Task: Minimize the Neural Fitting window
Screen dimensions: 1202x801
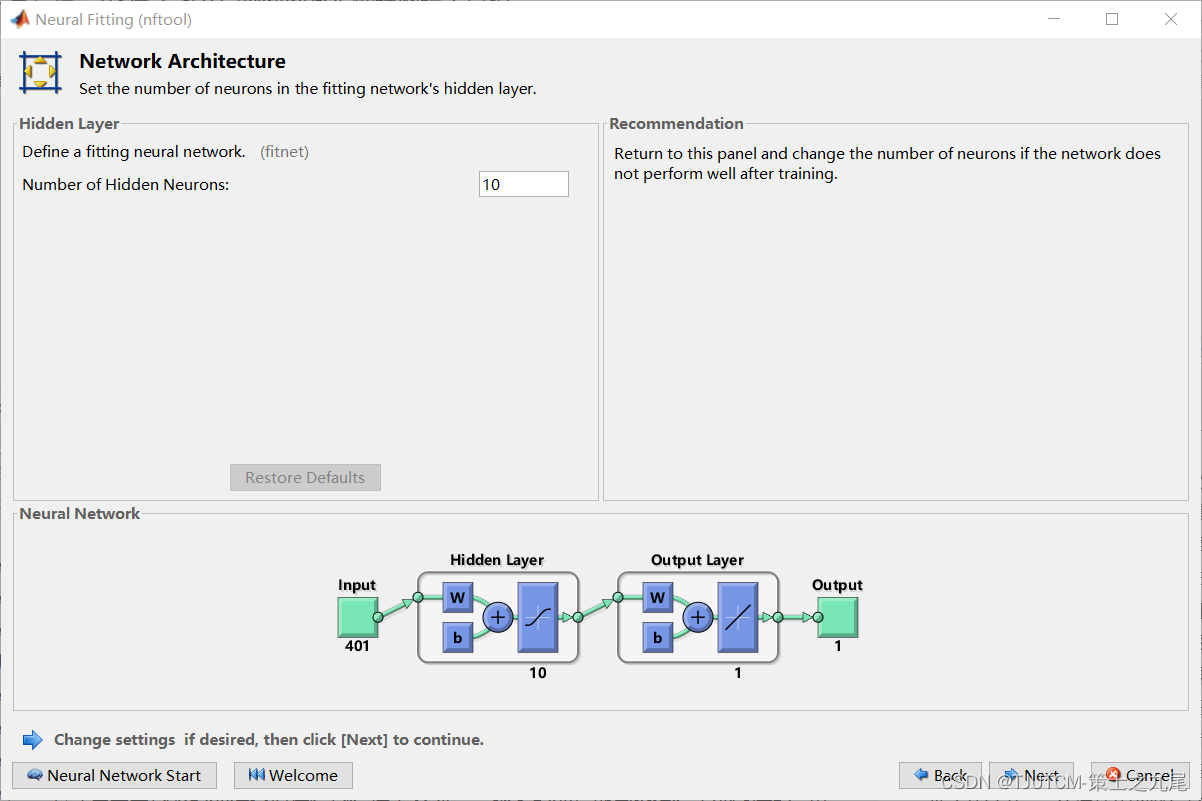Action: point(1053,19)
